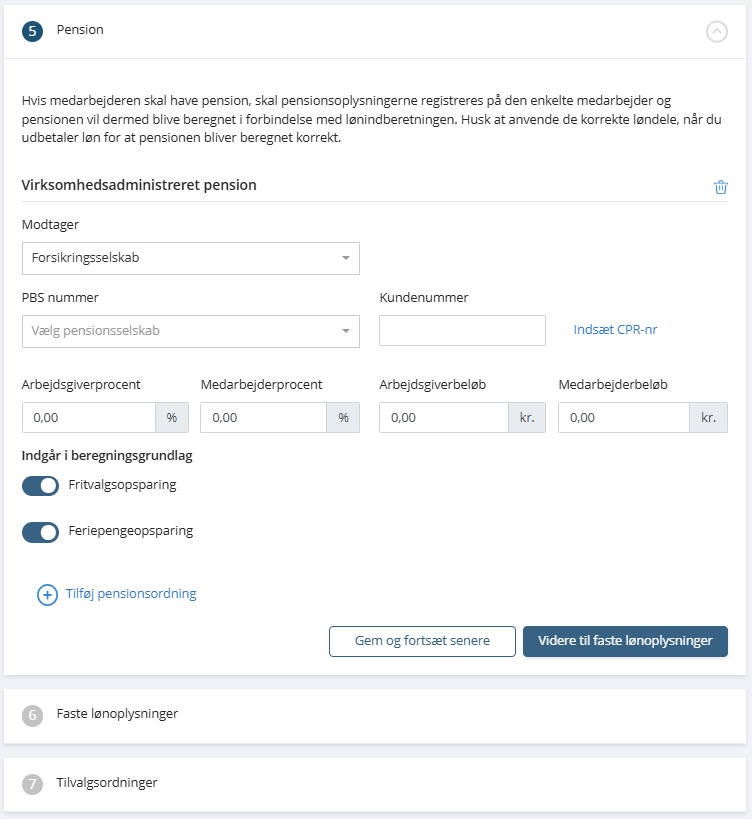Click the step 6 number badge
The image size is (752, 819).
click(32, 715)
